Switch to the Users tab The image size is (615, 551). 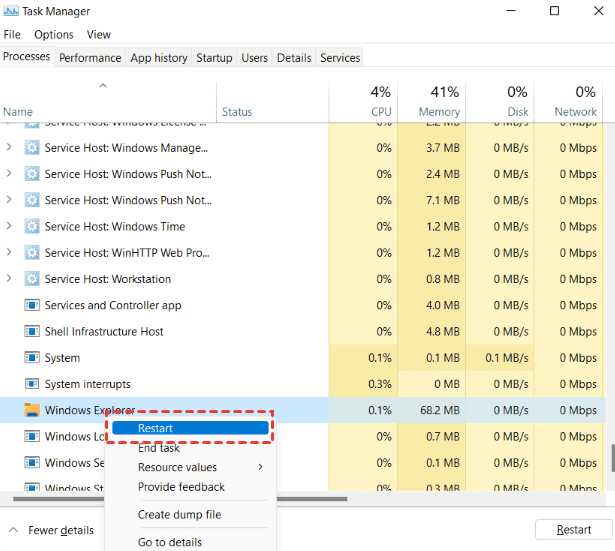(255, 58)
